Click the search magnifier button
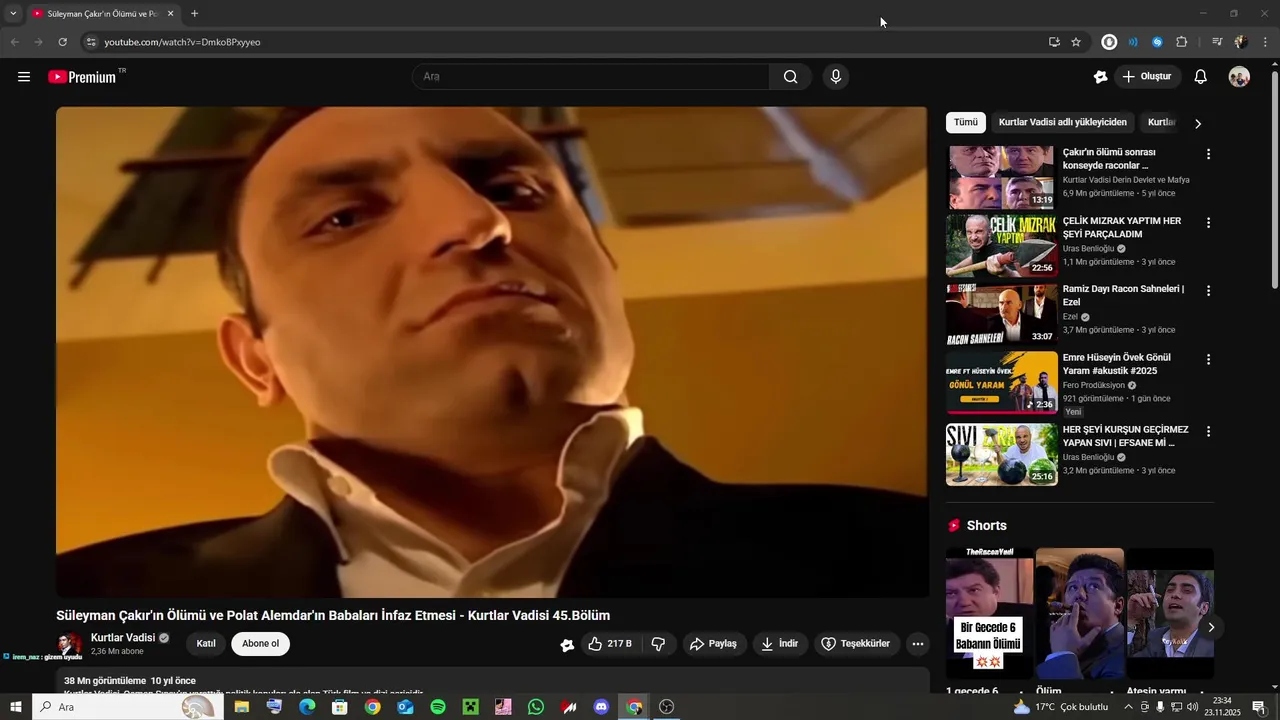Image resolution: width=1280 pixels, height=720 pixels. click(790, 77)
